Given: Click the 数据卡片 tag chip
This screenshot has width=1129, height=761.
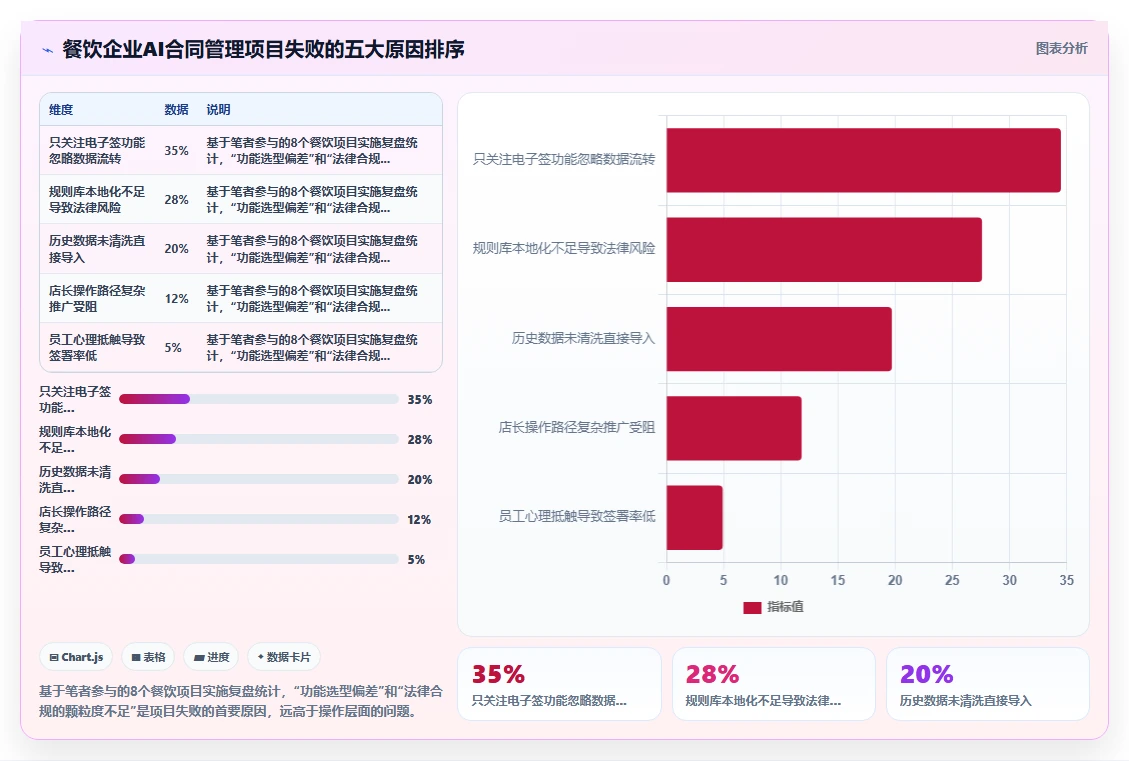Looking at the screenshot, I should pyautogui.click(x=284, y=657).
